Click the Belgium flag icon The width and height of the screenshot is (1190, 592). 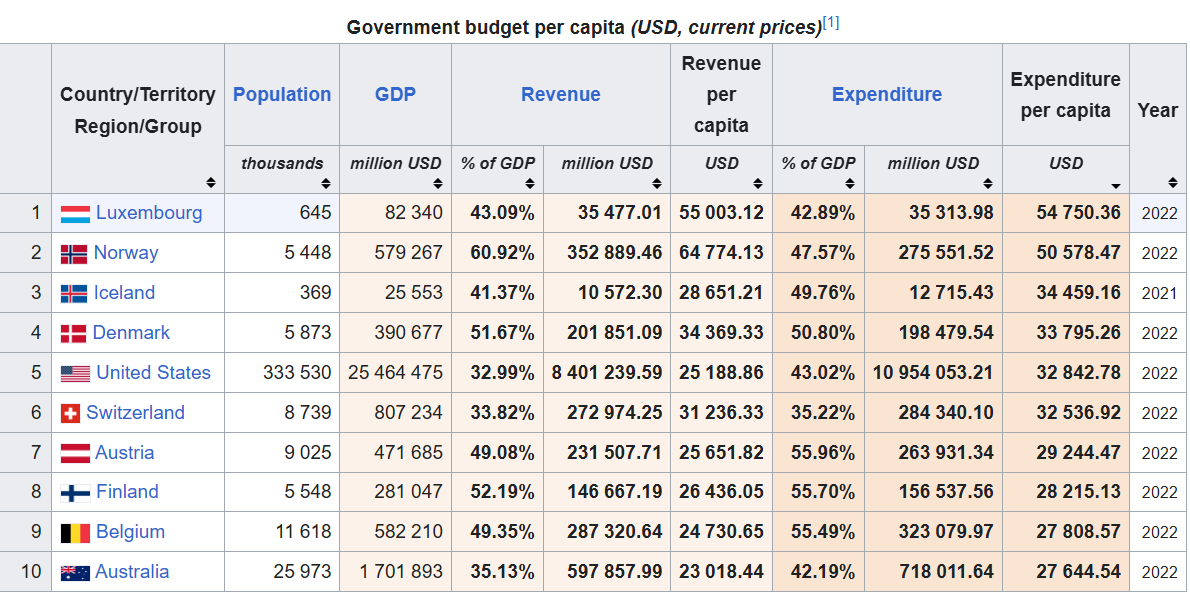(x=75, y=532)
